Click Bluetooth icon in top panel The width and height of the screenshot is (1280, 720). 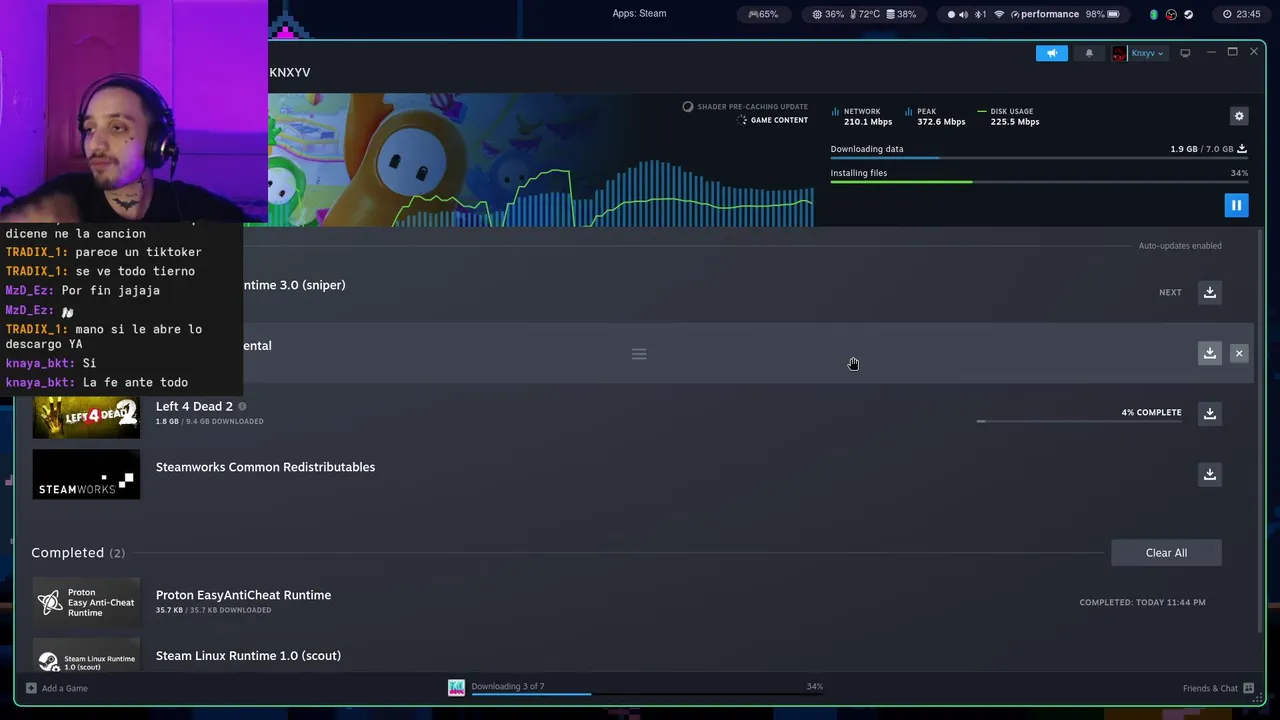pyautogui.click(x=981, y=14)
